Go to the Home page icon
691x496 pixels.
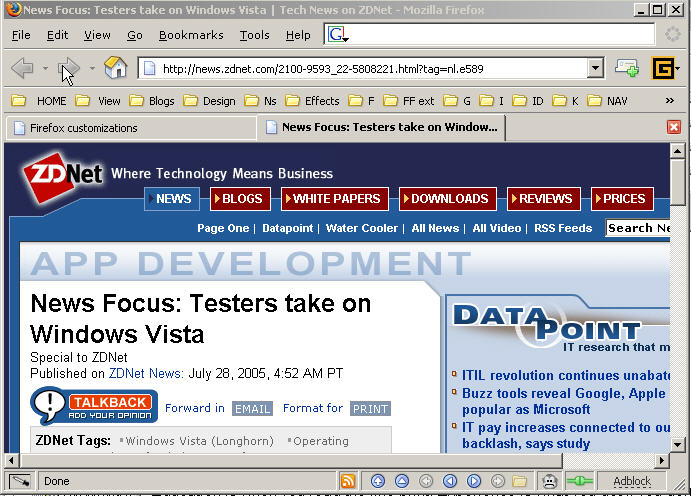(x=115, y=68)
